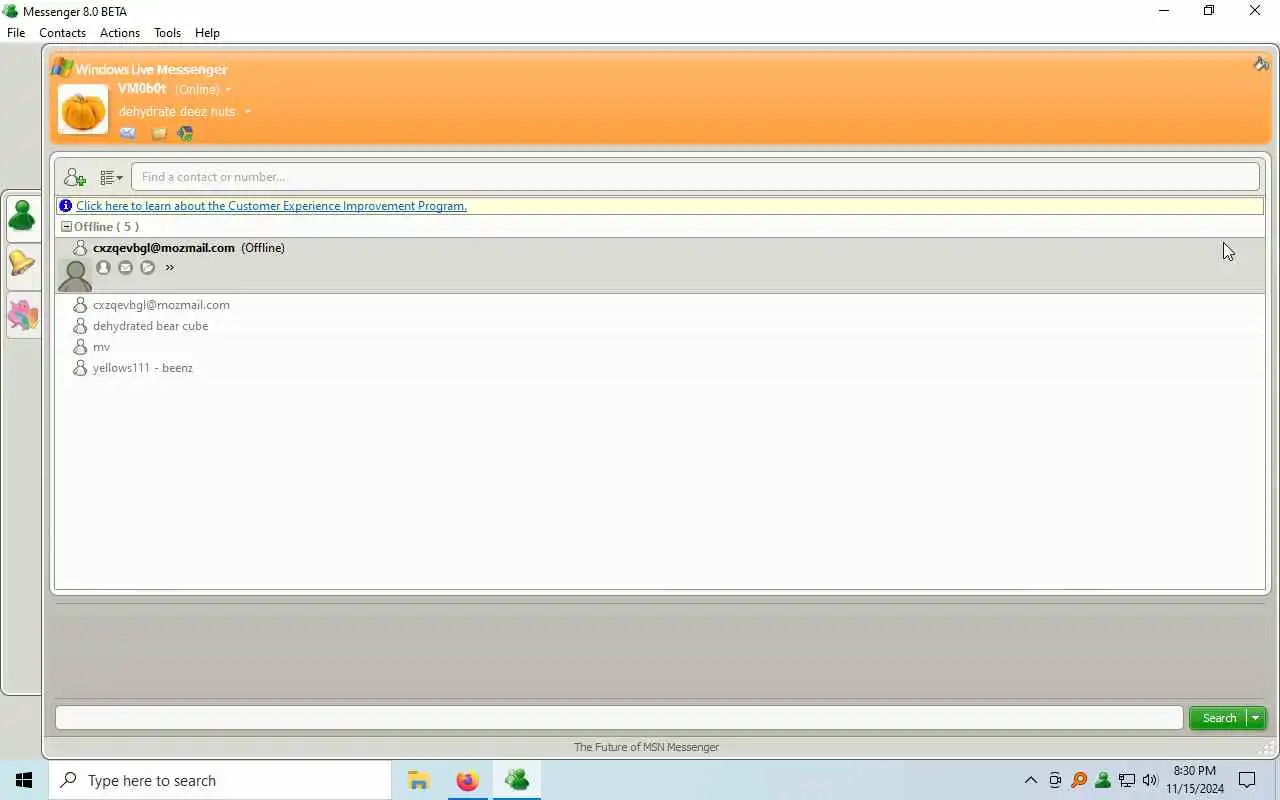Image resolution: width=1280 pixels, height=800 pixels.
Task: Collapse the Offline (5) group
Action: [x=66, y=227]
